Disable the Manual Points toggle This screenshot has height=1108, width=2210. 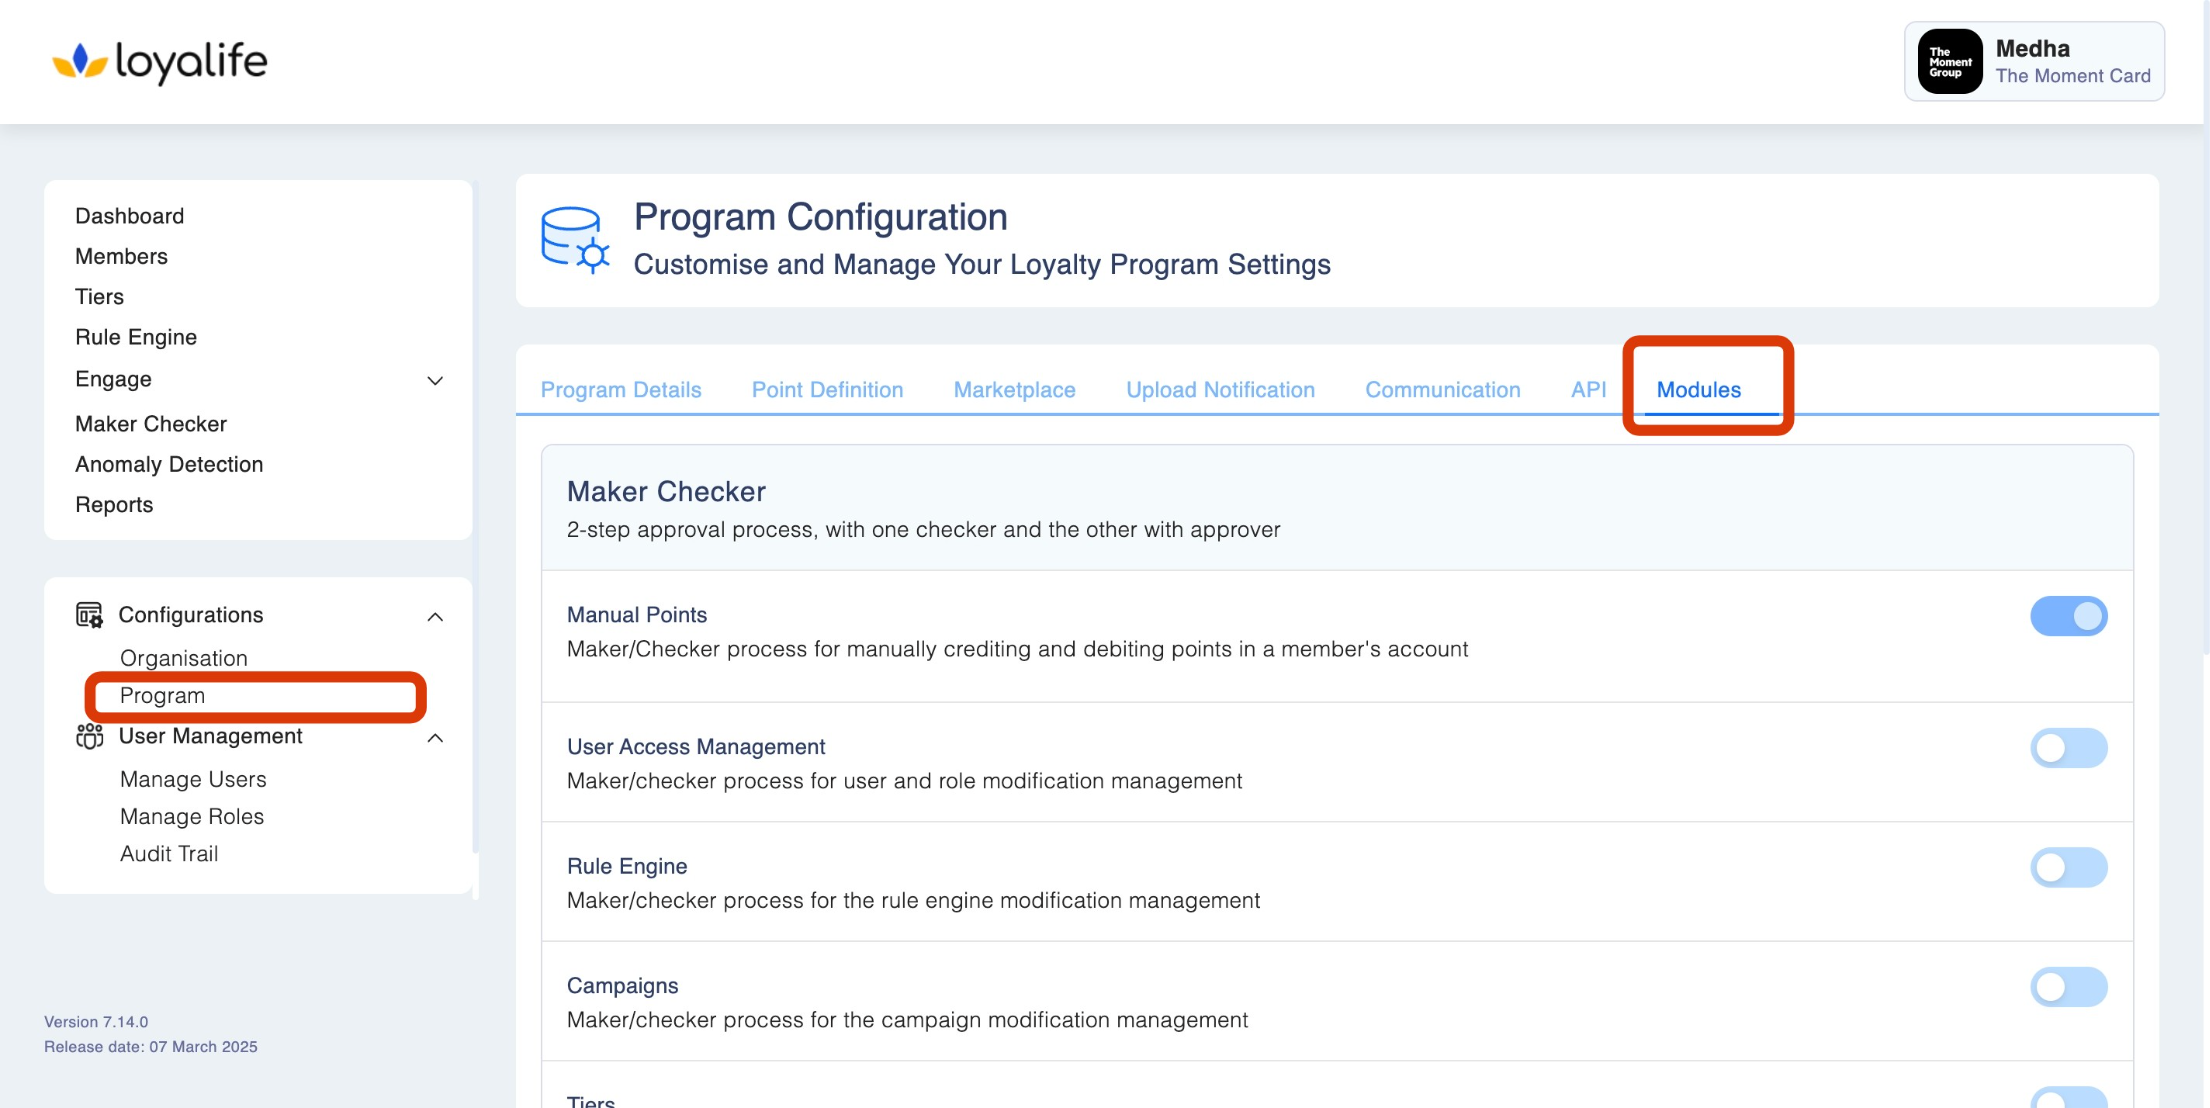[2068, 616]
